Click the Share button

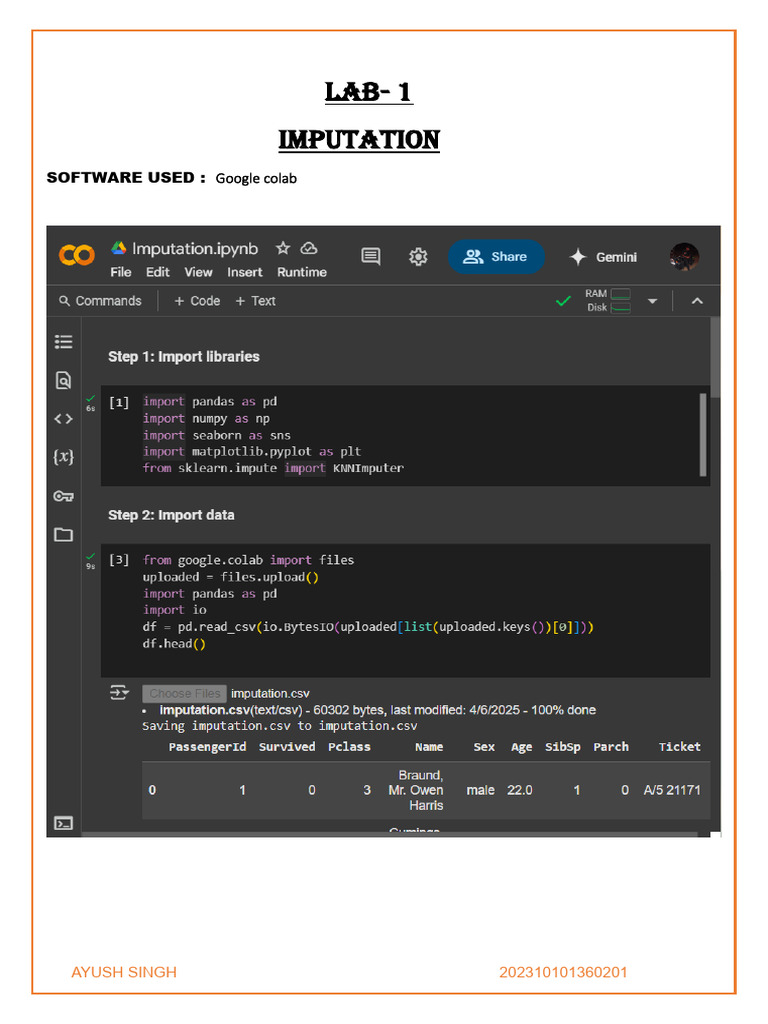pos(496,257)
